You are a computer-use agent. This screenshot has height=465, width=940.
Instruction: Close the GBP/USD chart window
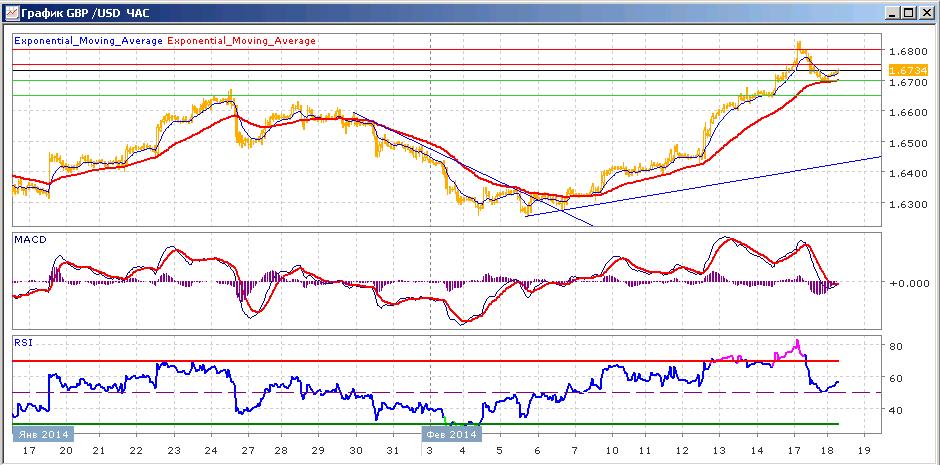925,12
